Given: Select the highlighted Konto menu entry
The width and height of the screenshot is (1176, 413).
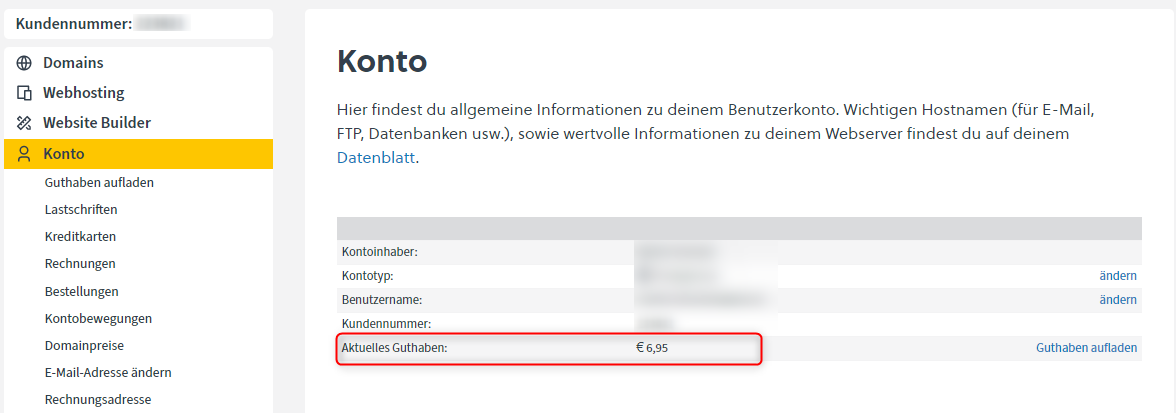Looking at the screenshot, I should 139,154.
